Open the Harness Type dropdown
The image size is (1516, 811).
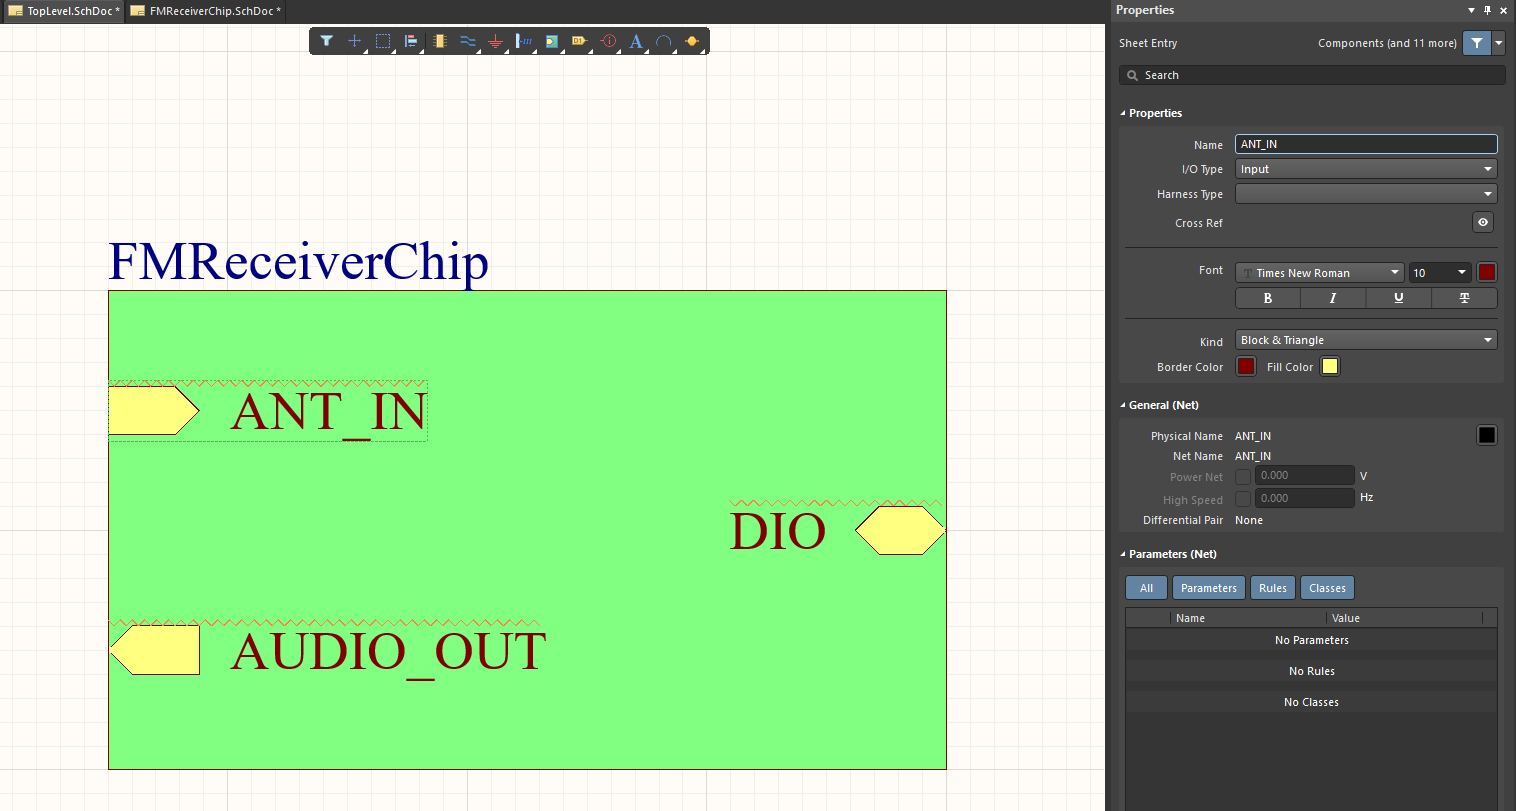click(x=1366, y=194)
